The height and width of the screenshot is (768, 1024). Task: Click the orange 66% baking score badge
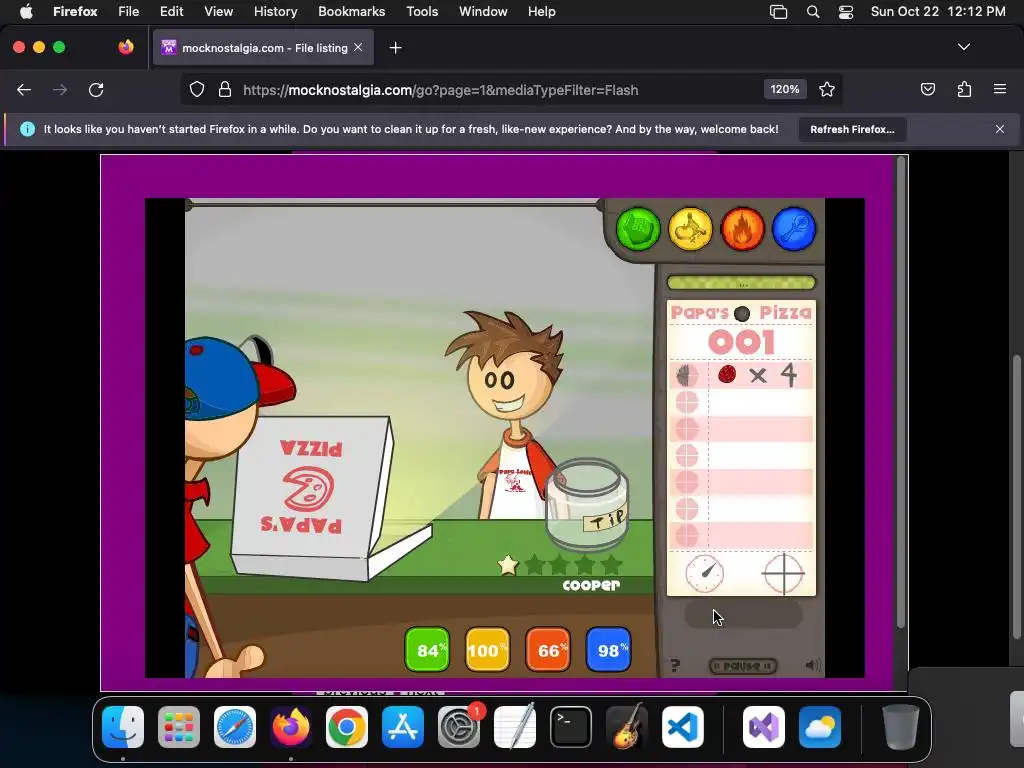click(x=548, y=650)
